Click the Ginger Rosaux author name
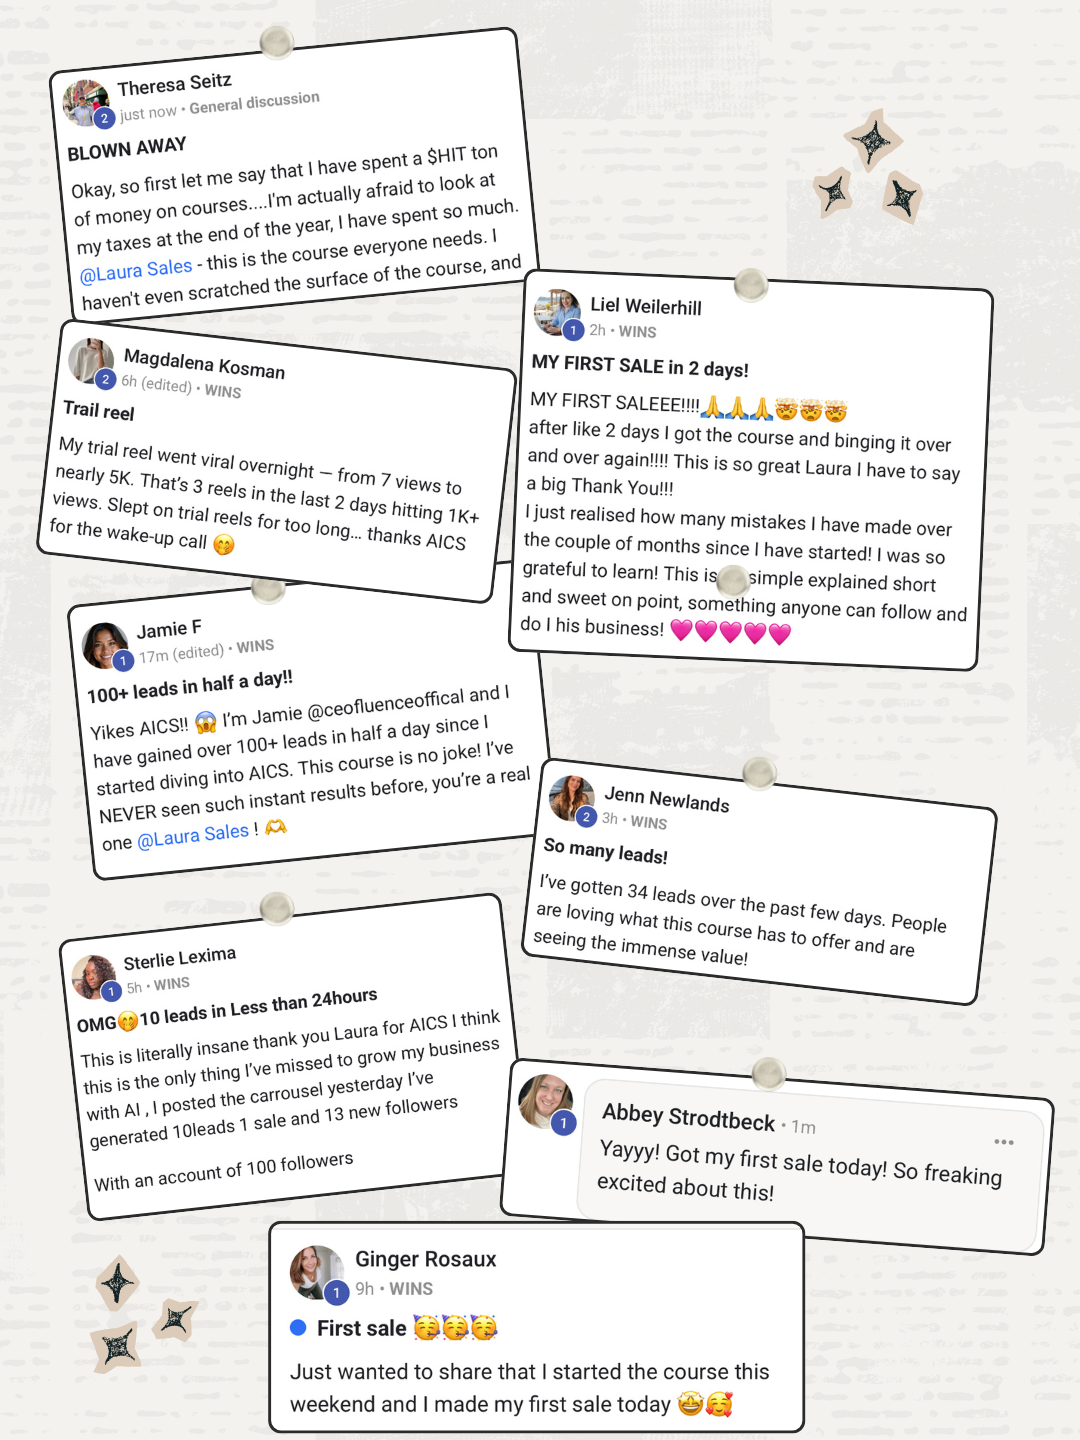This screenshot has width=1080, height=1440. tap(425, 1259)
